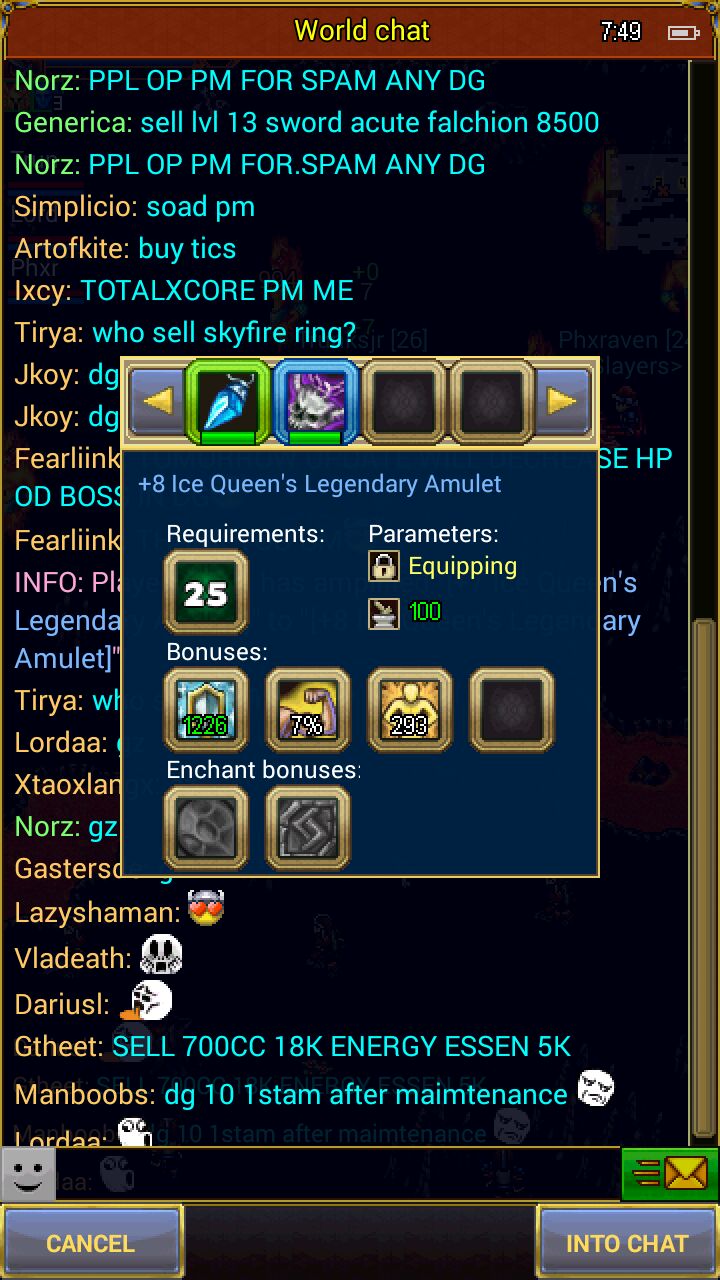The width and height of the screenshot is (720, 1280).
Task: Select the blue crystal amulet item slot
Action: (228, 402)
